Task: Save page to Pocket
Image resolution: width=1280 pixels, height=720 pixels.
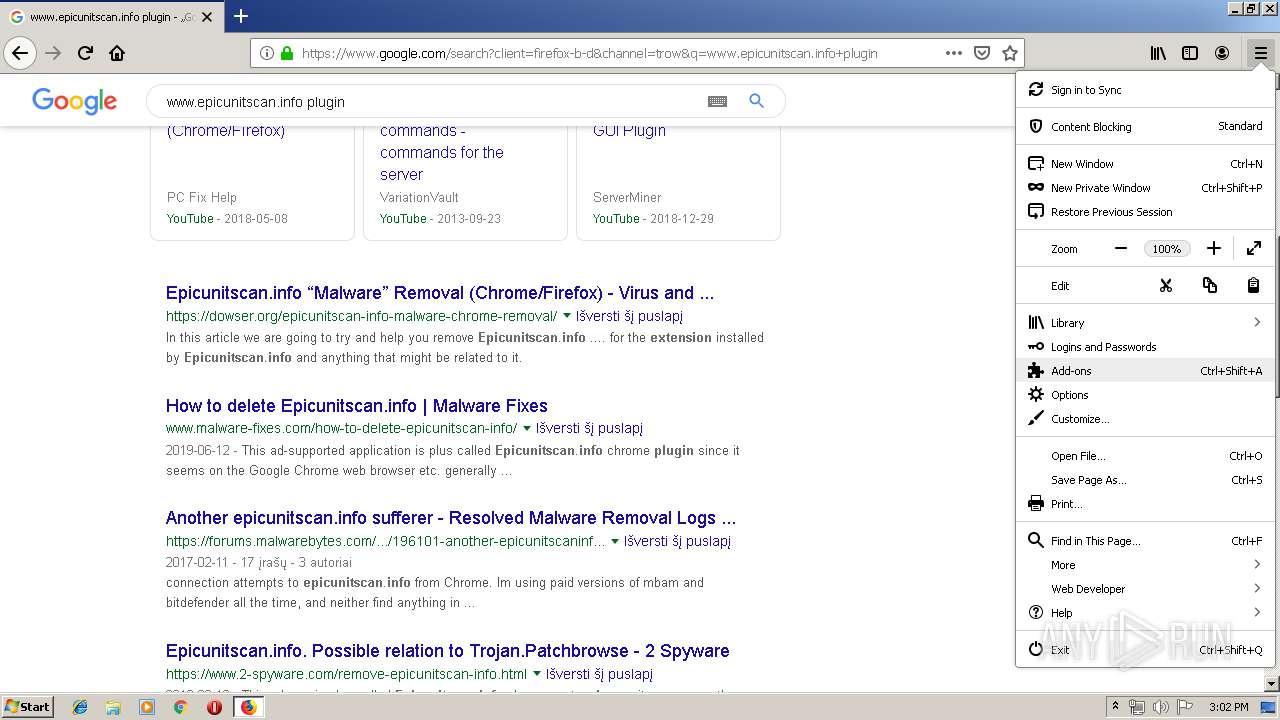Action: click(x=982, y=53)
